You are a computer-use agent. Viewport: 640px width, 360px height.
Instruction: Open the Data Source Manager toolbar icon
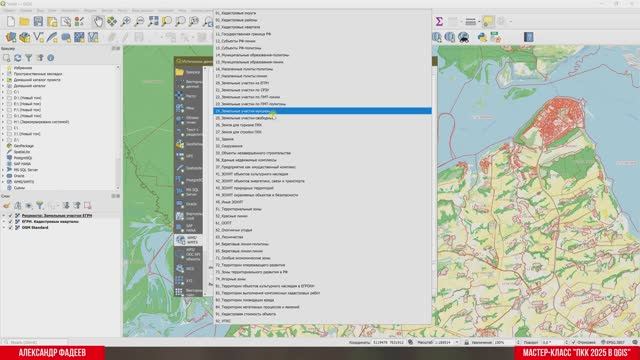click(x=11, y=38)
